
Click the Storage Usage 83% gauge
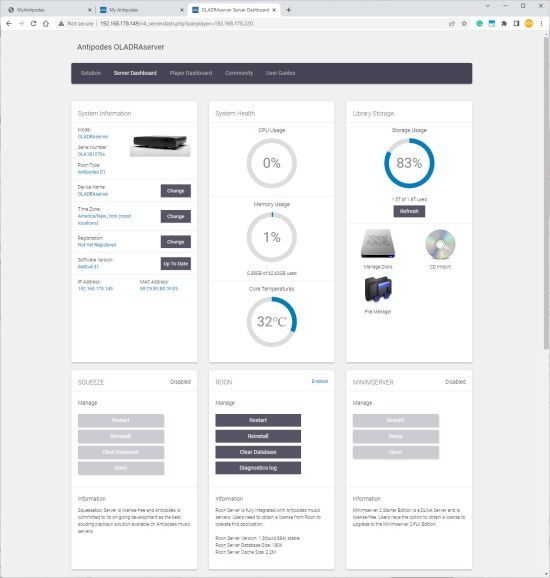tap(409, 163)
